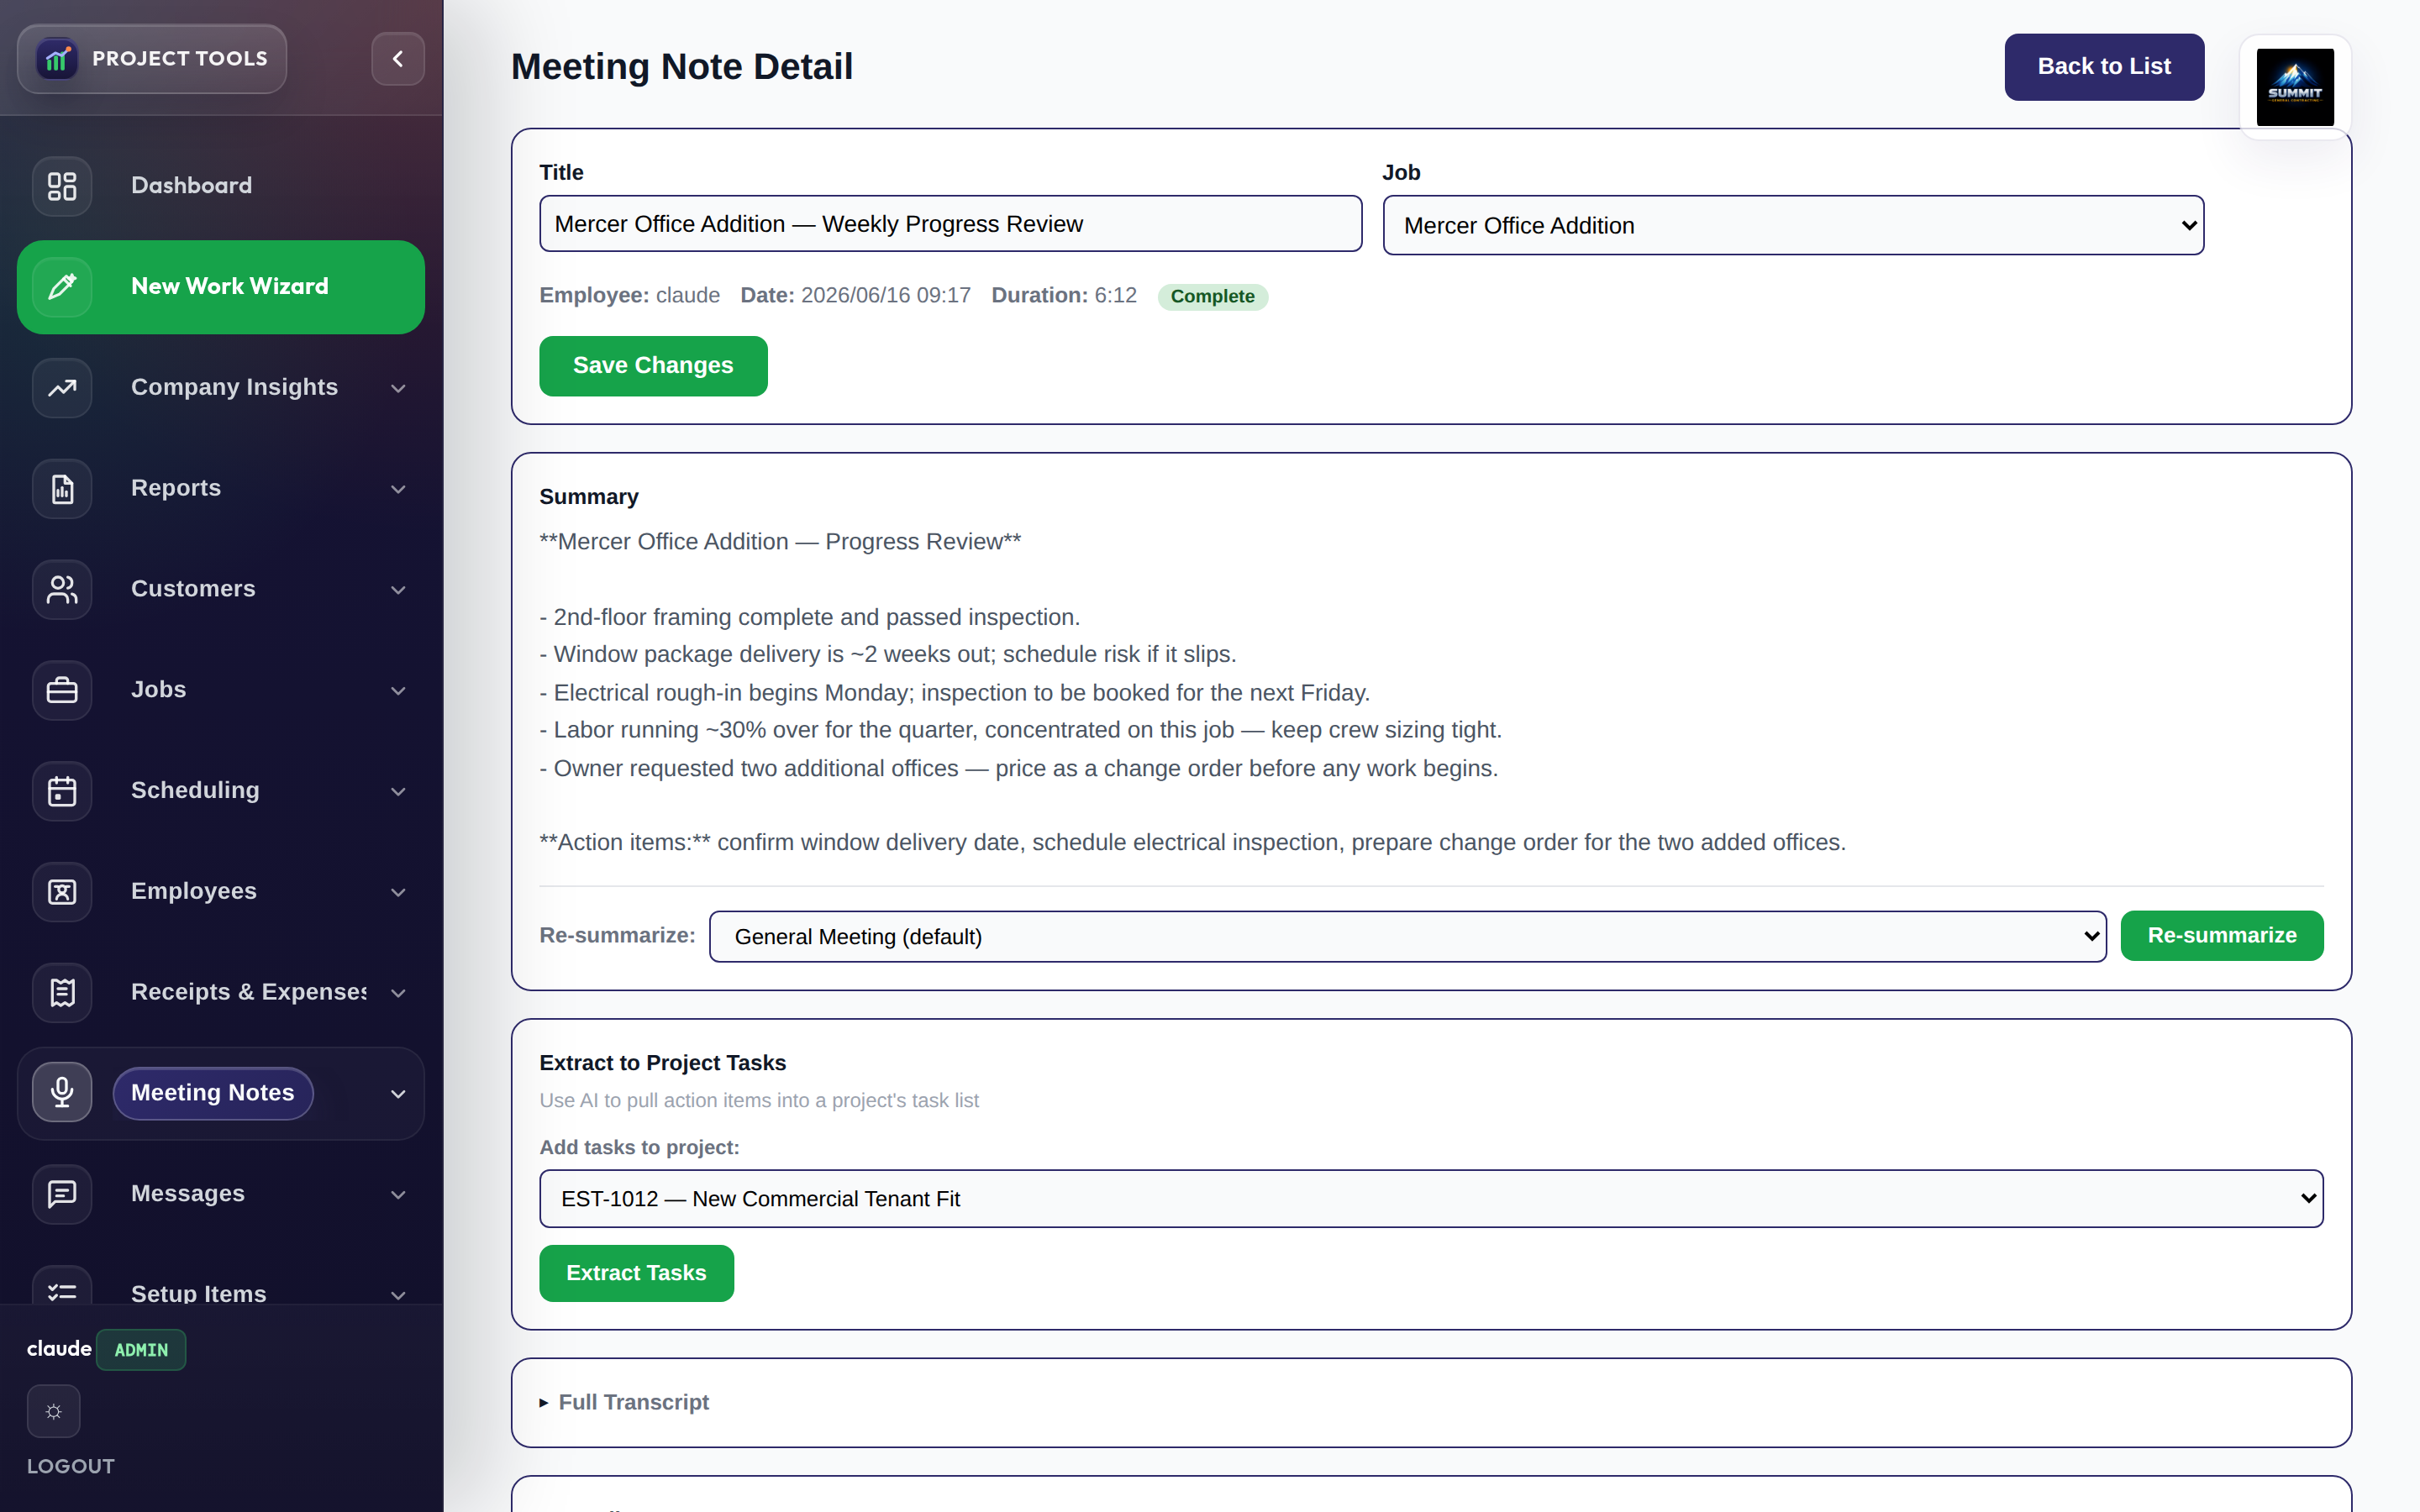
Task: Open the Re-summarize template dropdown
Action: click(1407, 937)
